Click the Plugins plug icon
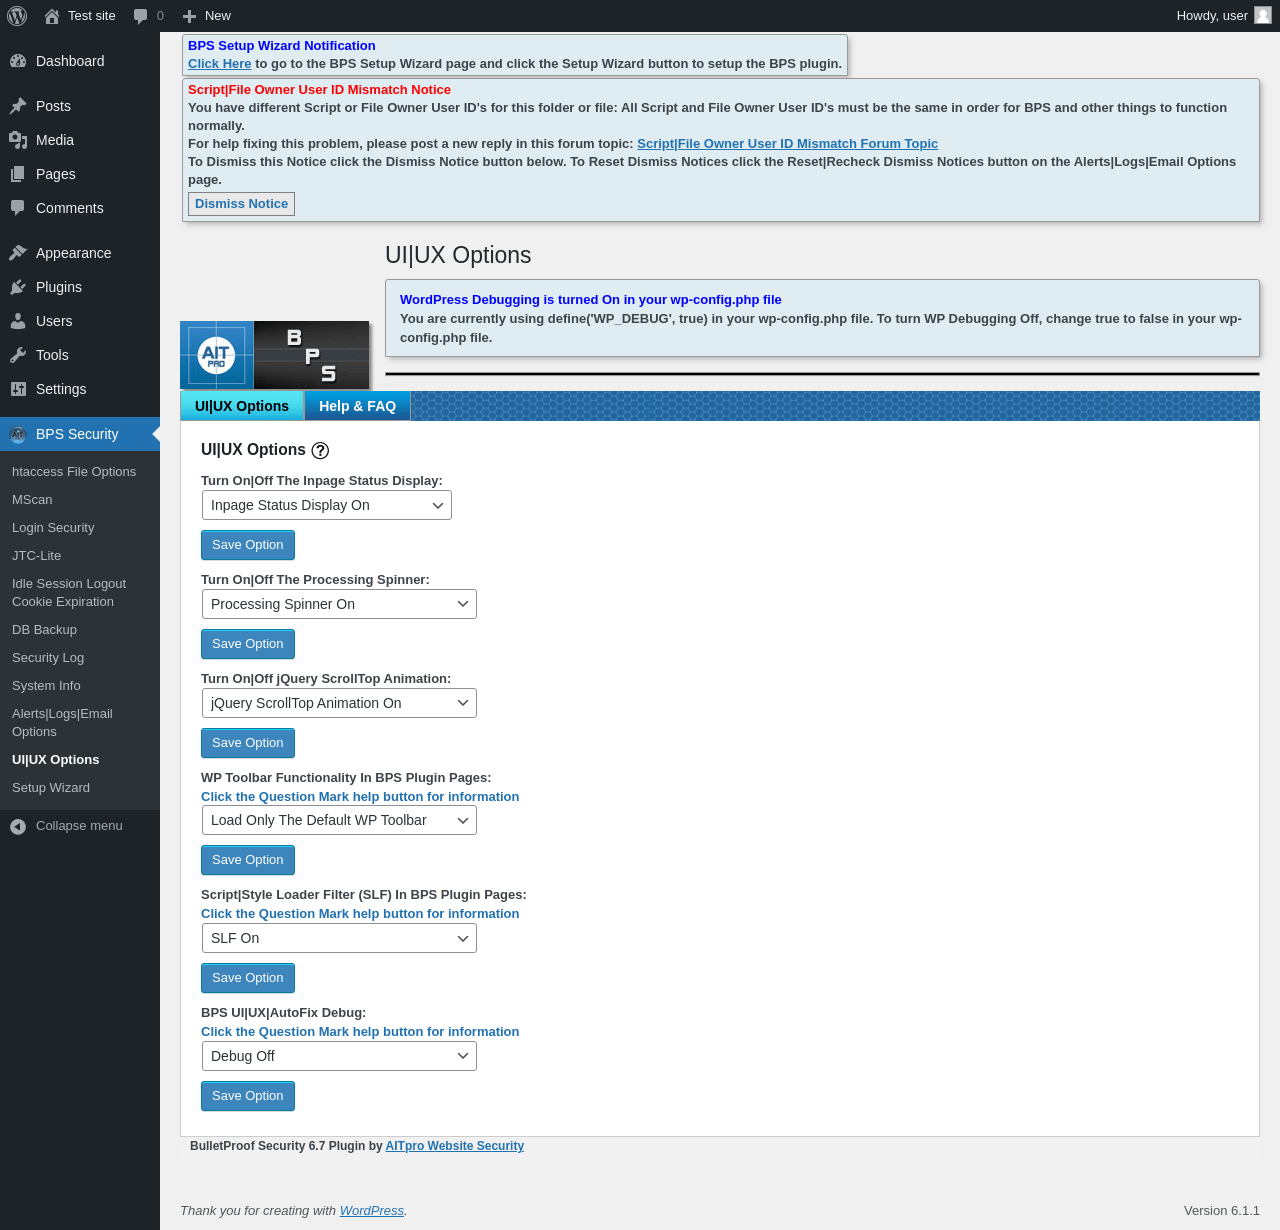 coord(18,287)
